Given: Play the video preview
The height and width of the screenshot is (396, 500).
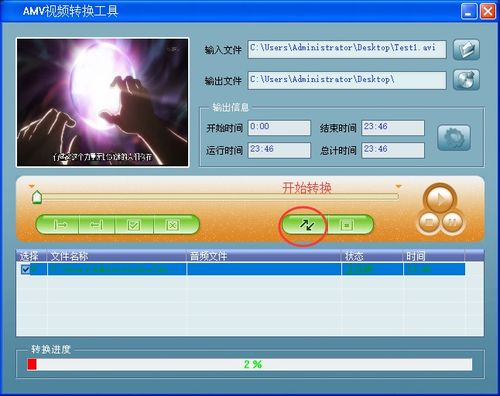Looking at the screenshot, I should pyautogui.click(x=440, y=199).
